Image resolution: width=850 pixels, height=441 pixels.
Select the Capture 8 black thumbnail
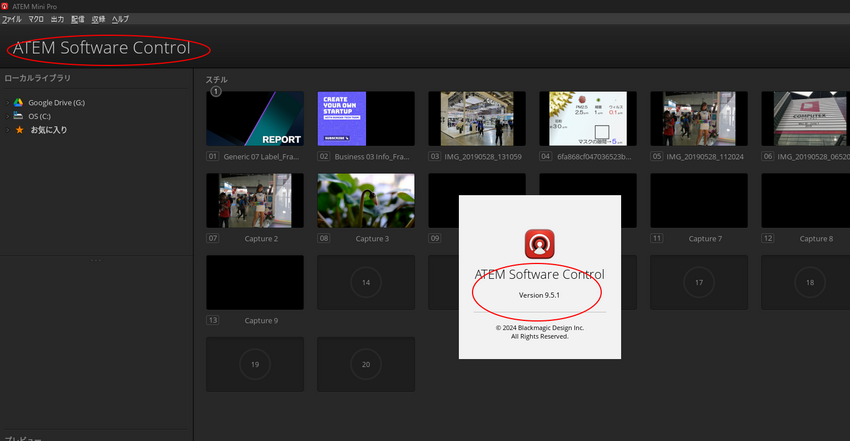click(806, 200)
